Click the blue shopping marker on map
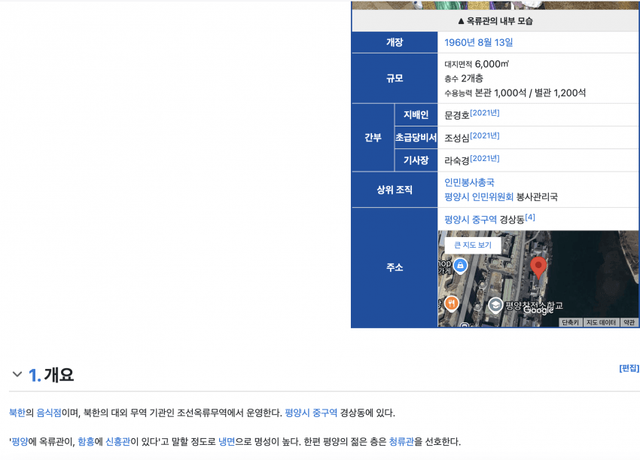 point(460,266)
